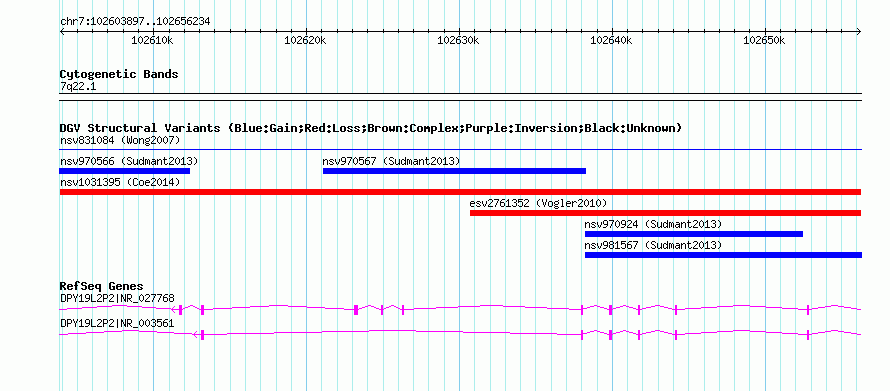Open the nsv981567 (Sudmant2013) blue bar

pos(723,255)
